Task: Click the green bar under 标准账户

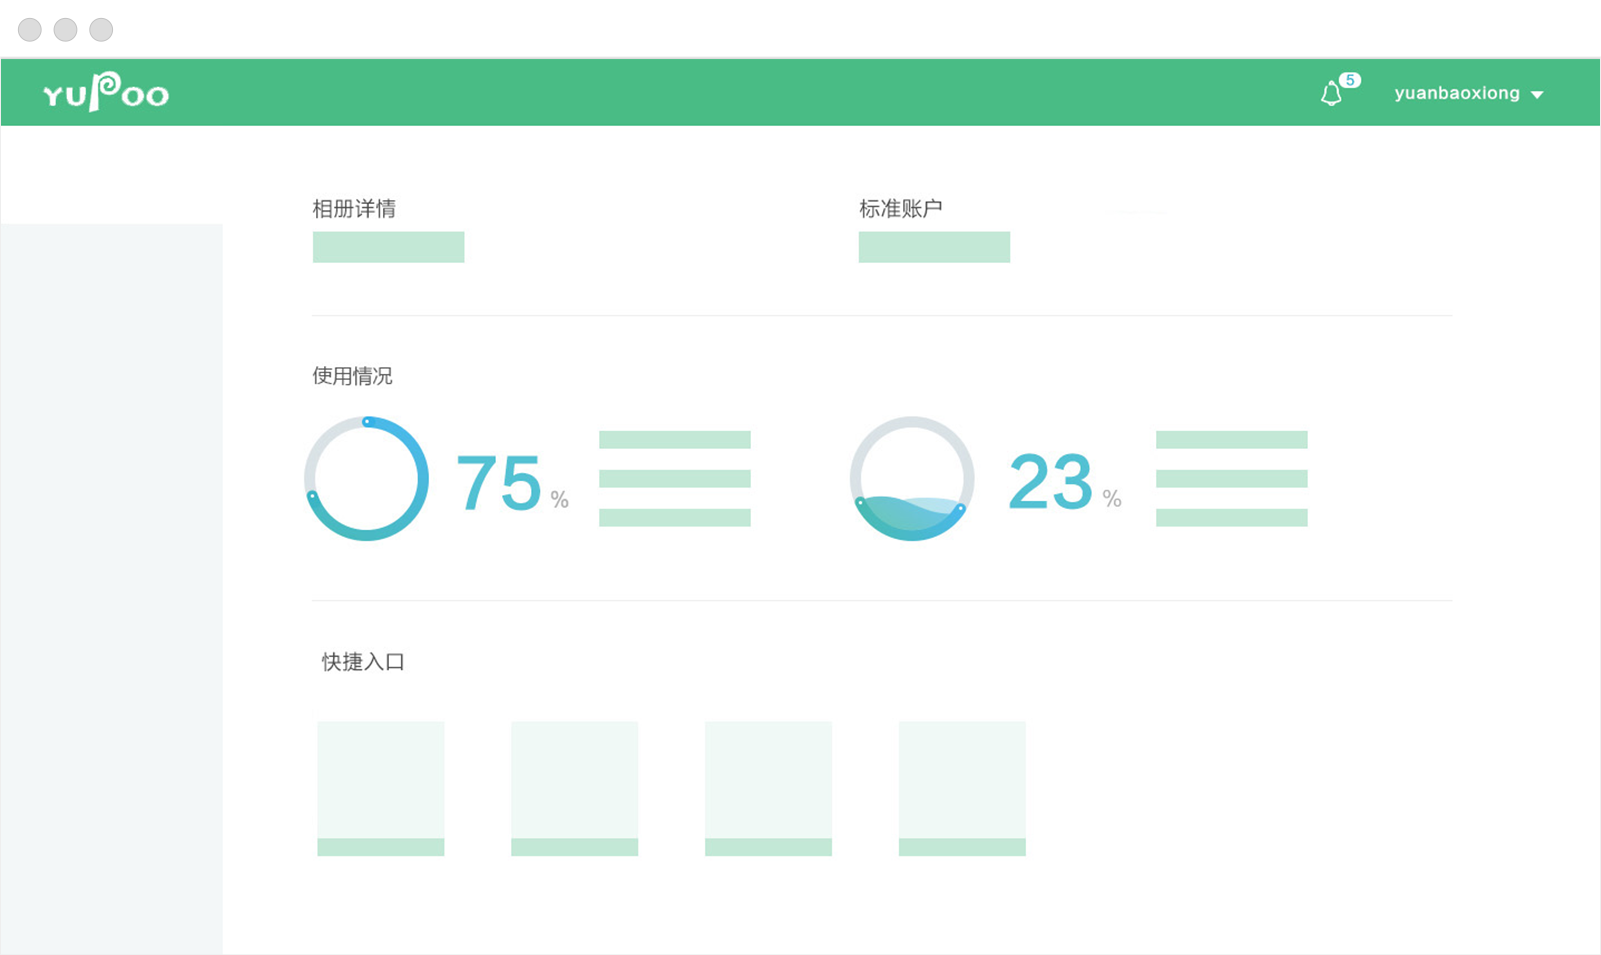Action: click(934, 247)
